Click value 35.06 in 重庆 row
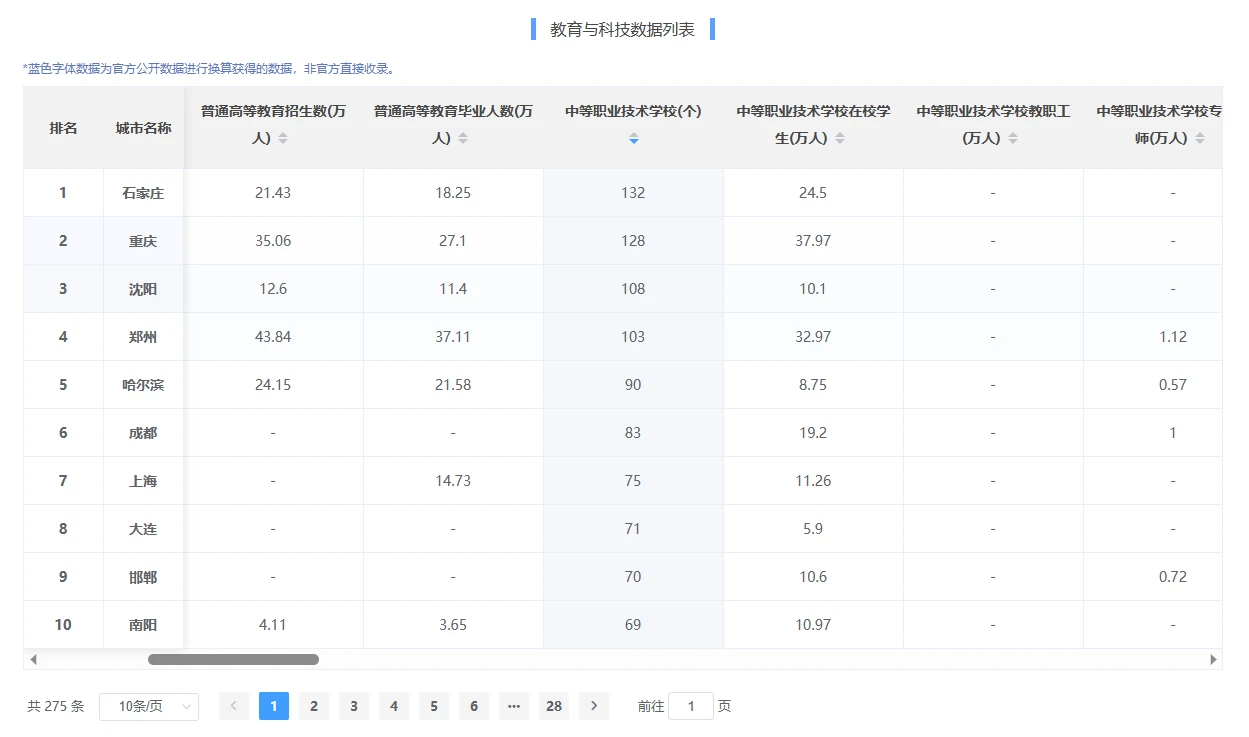The image size is (1249, 737). click(273, 241)
